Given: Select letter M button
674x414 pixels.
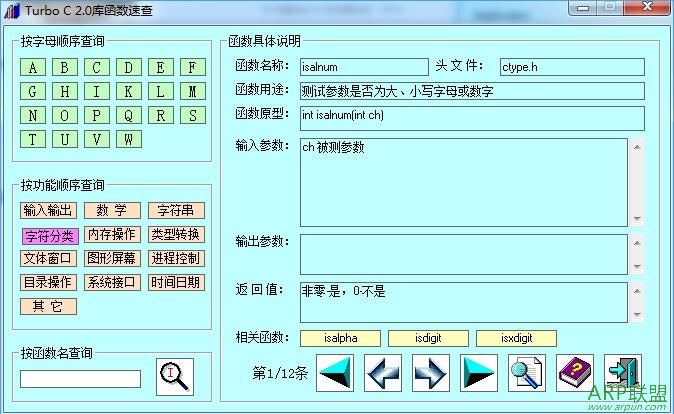Looking at the screenshot, I should (x=193, y=91).
